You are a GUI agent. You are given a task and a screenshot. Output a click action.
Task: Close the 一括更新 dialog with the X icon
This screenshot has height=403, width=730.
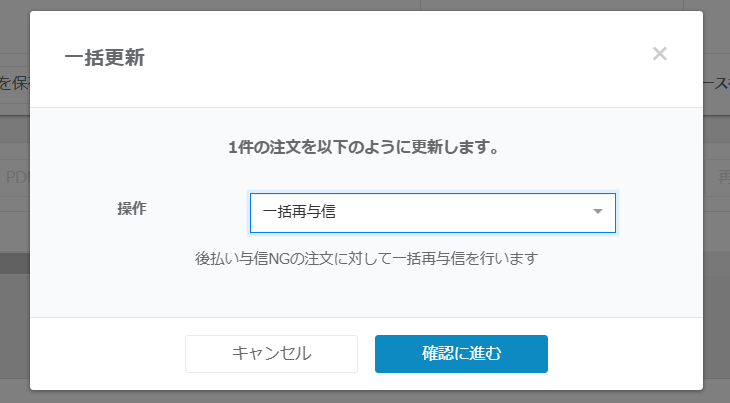click(x=659, y=54)
